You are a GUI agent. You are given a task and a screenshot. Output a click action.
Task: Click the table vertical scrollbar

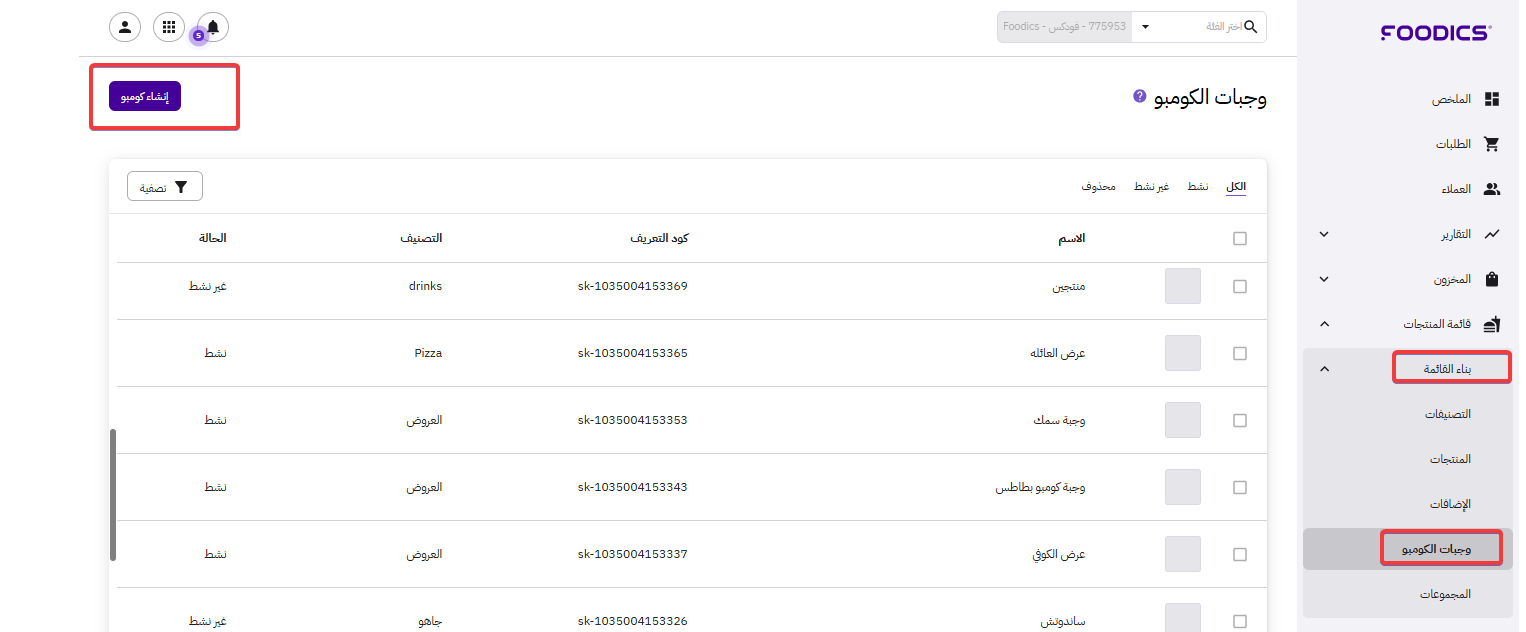113,494
